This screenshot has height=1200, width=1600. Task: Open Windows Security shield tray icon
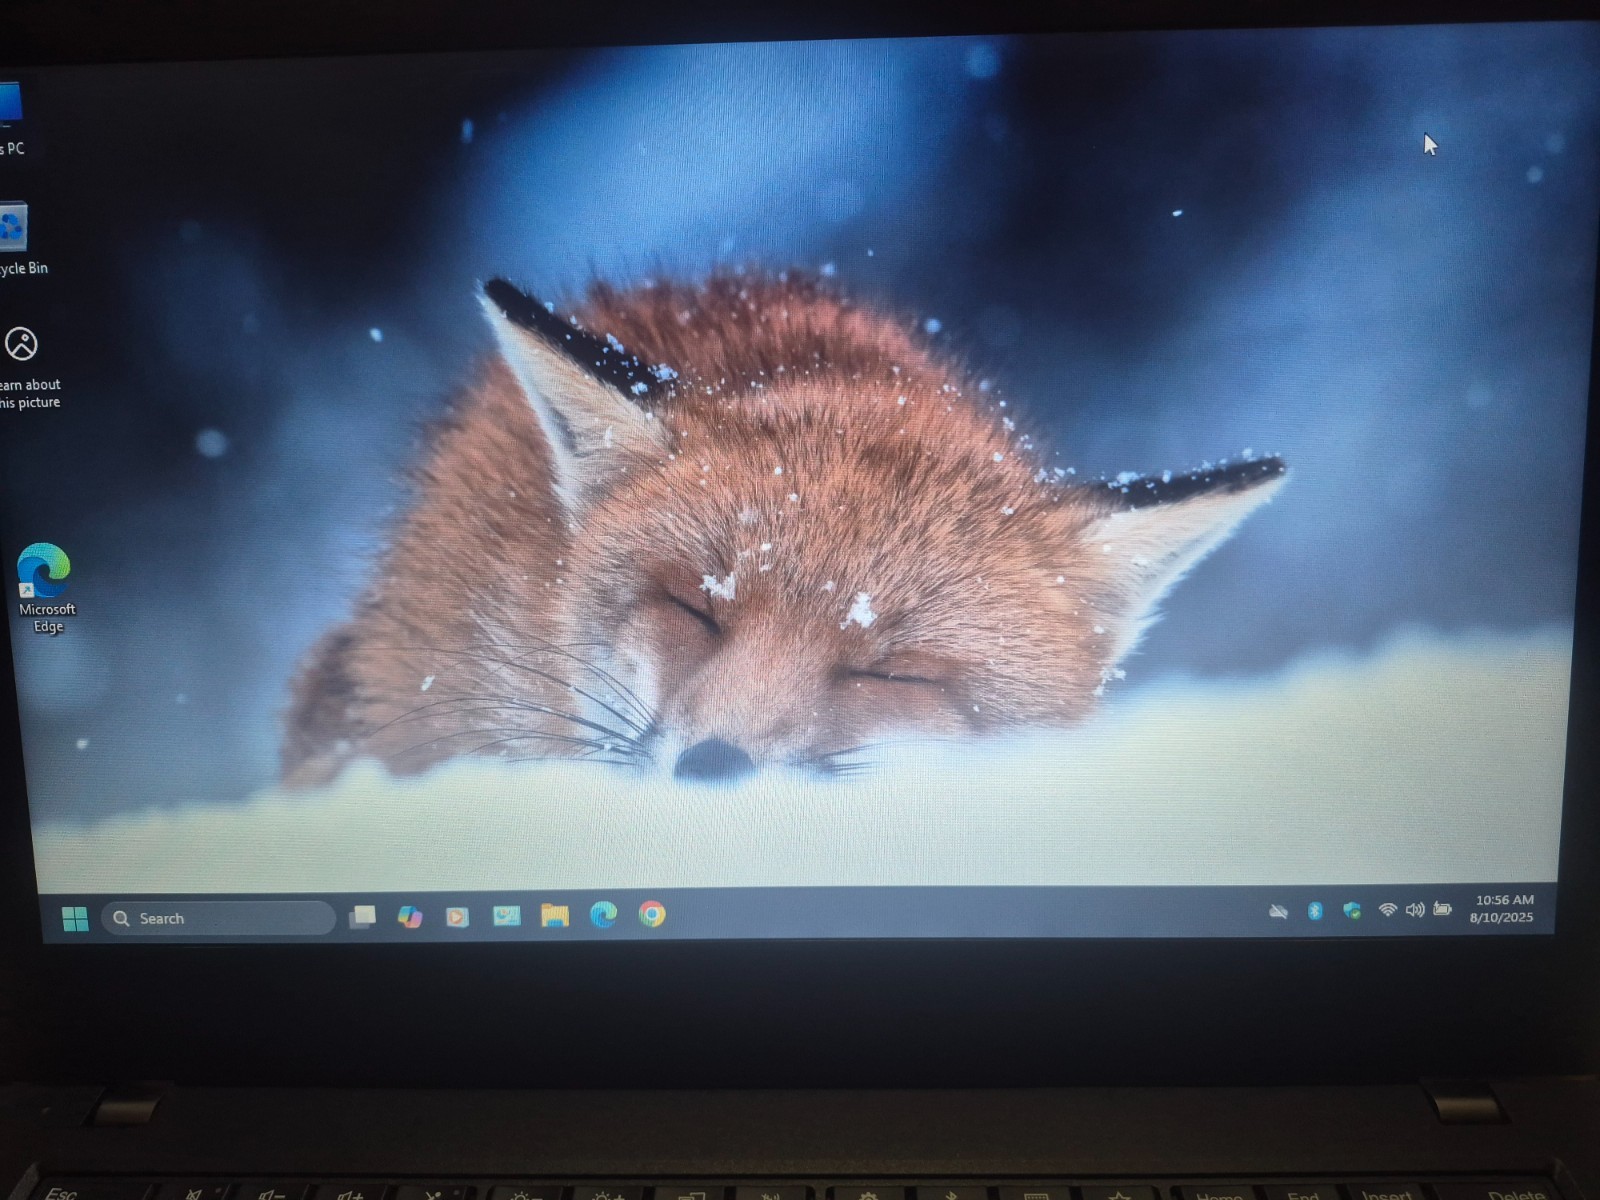[1352, 910]
